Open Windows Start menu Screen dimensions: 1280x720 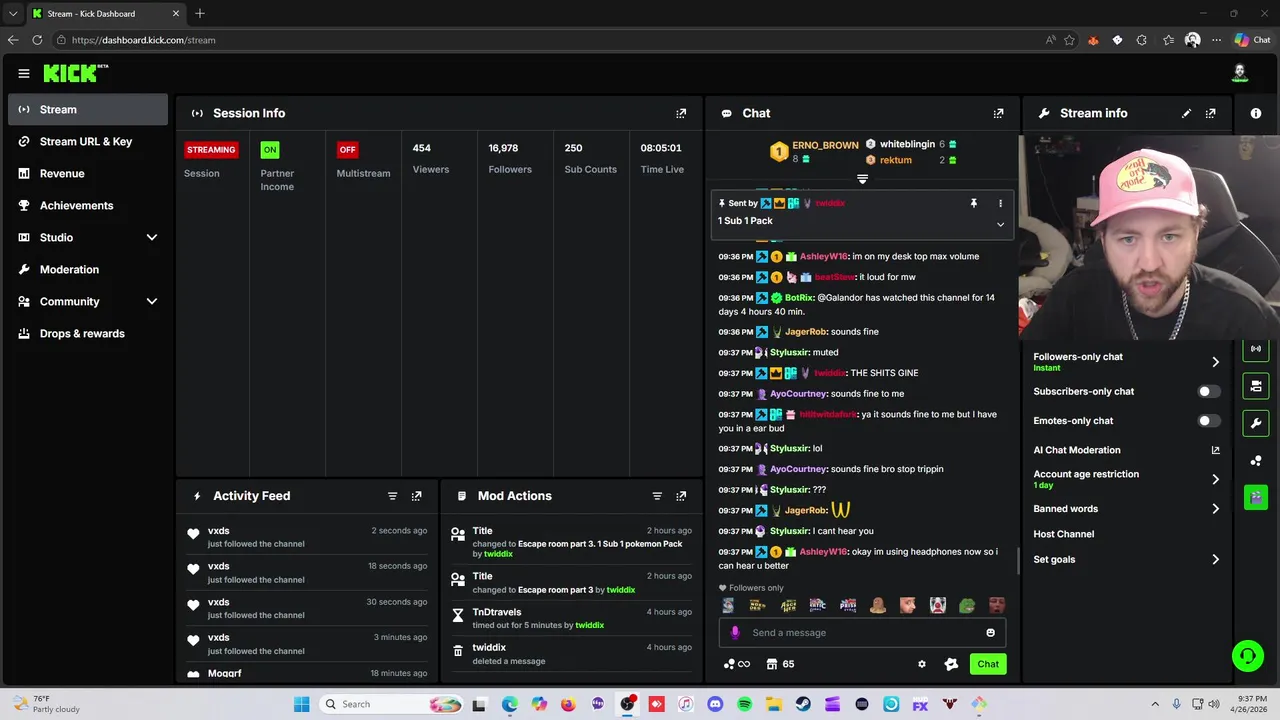point(302,704)
